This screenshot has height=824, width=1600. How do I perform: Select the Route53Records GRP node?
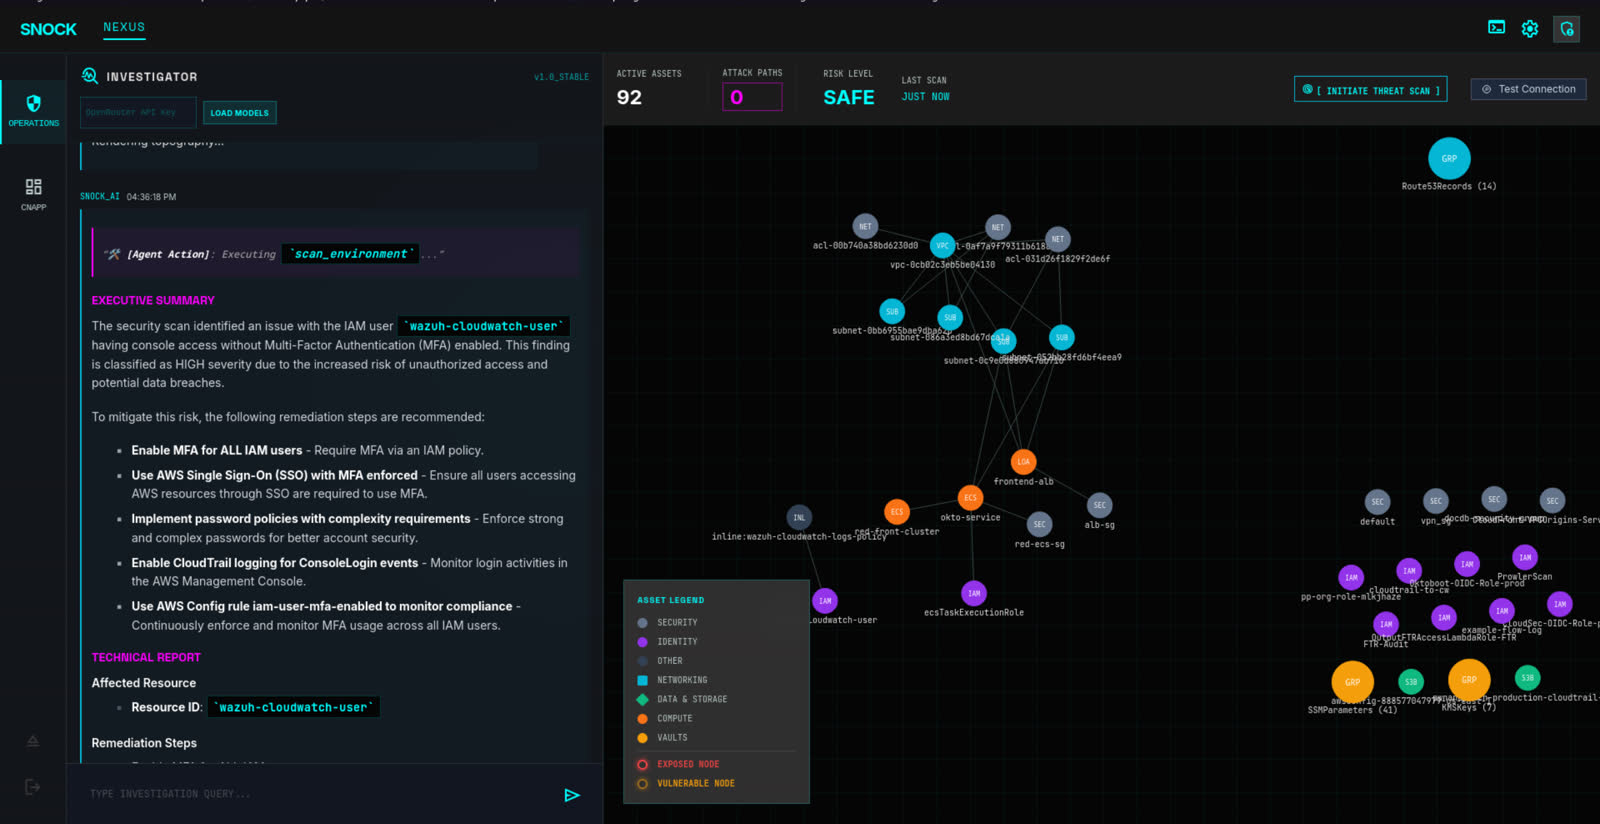[x=1449, y=158]
